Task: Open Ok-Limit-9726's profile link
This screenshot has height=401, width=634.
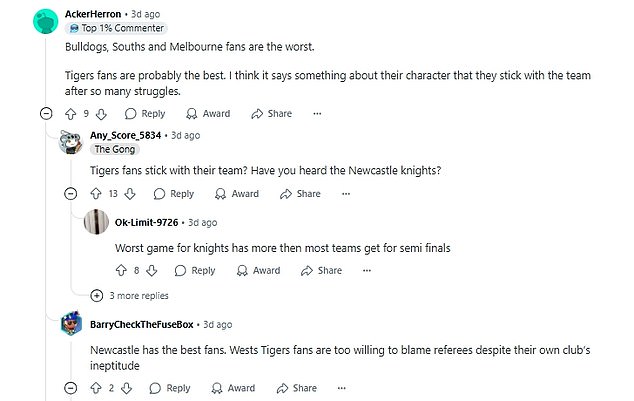Action: 148,222
